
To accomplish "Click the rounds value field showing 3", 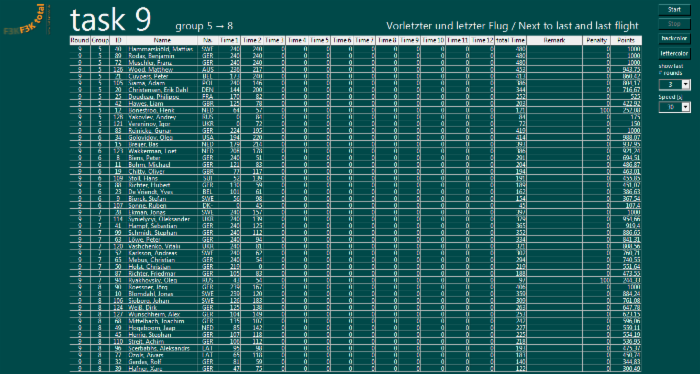I will point(670,85).
